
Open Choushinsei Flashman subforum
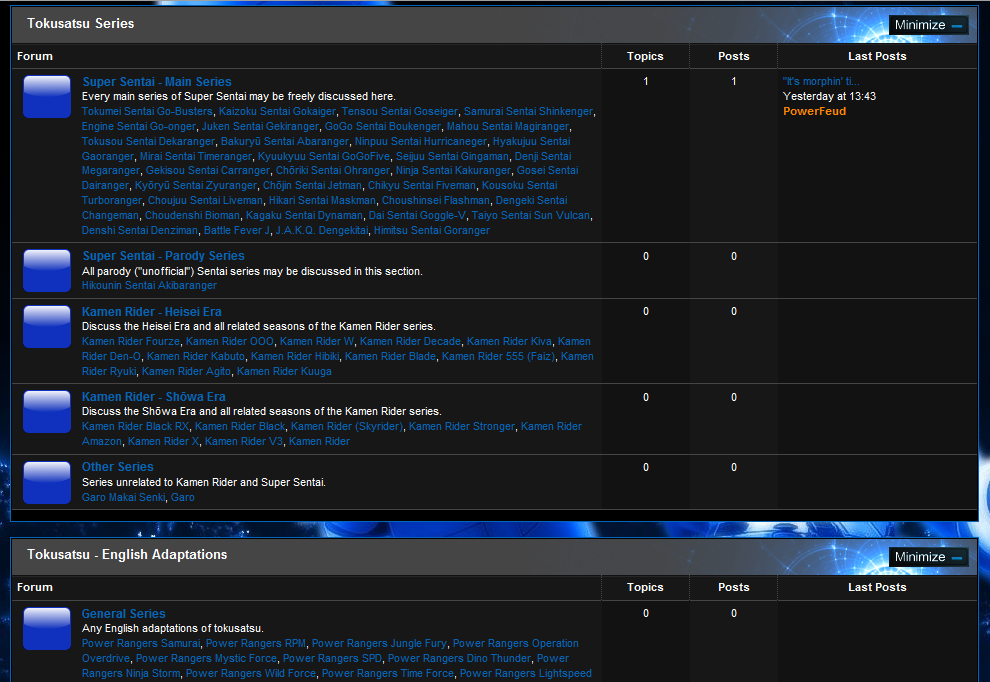(436, 200)
